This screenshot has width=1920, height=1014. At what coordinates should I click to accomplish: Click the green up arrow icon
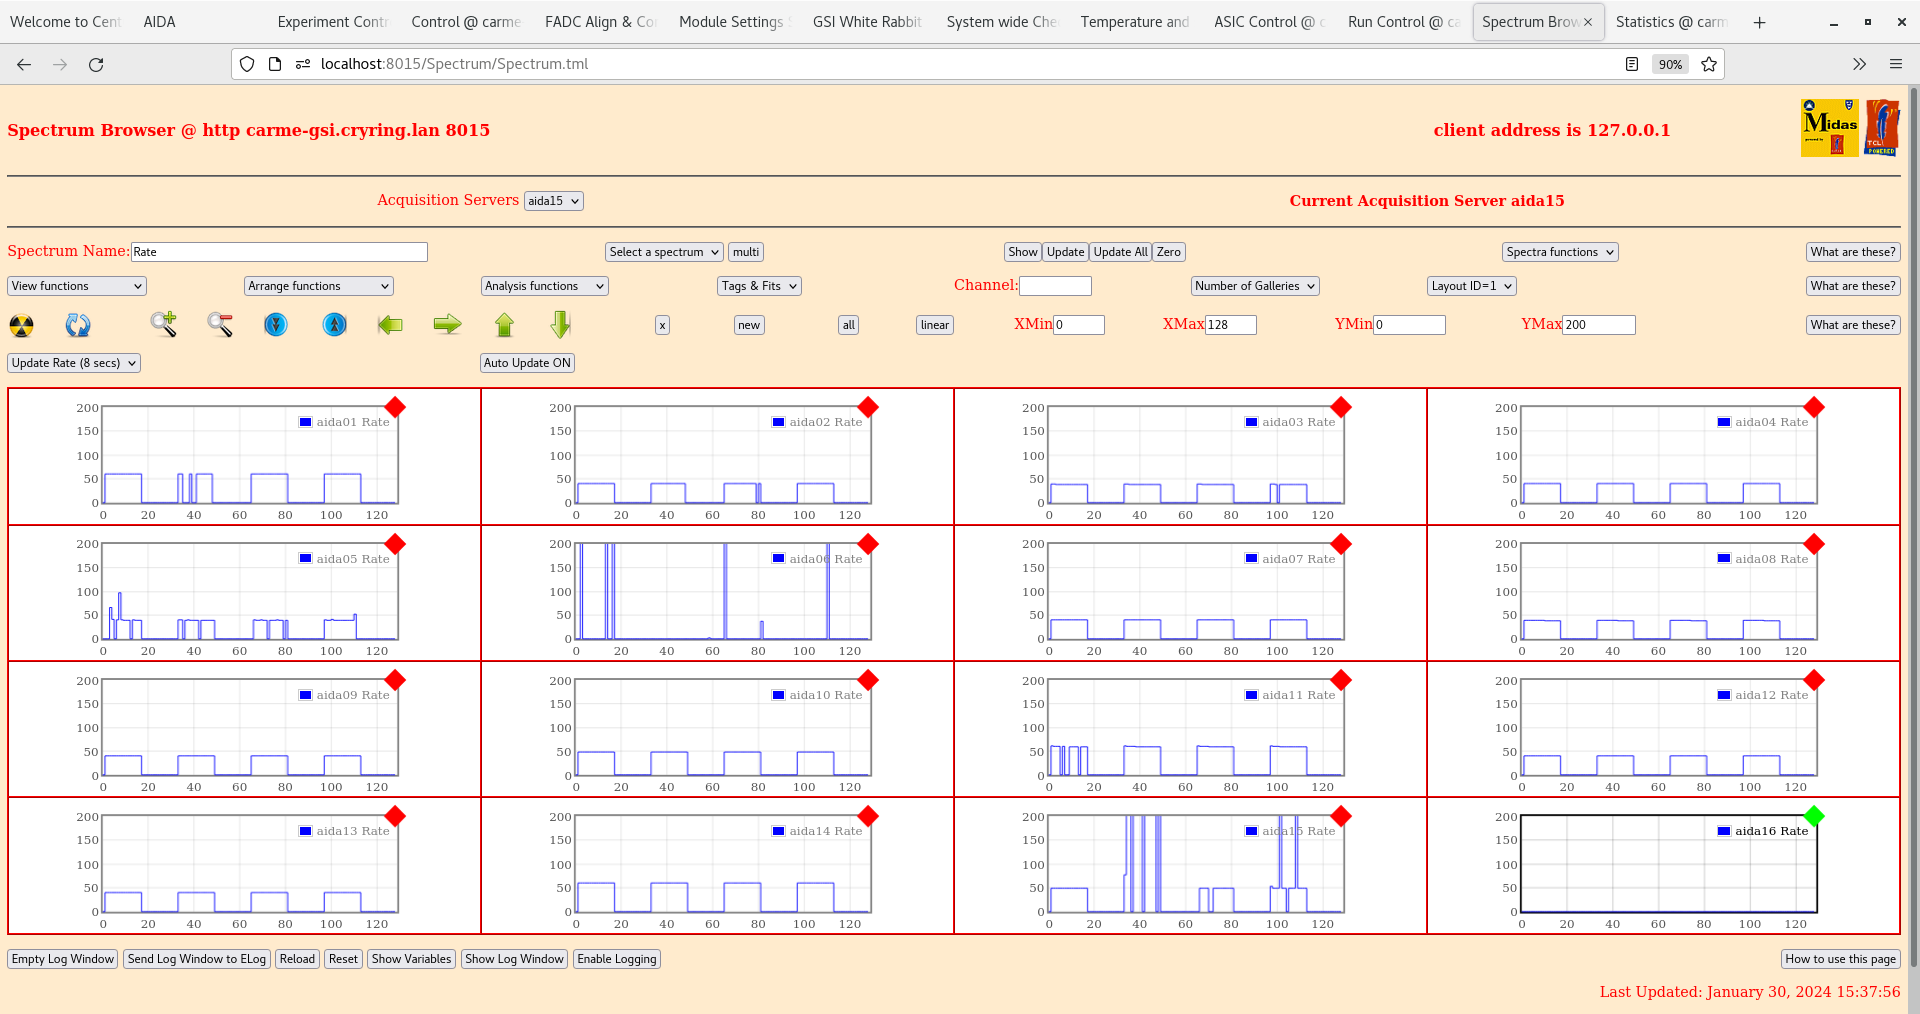pyautogui.click(x=504, y=325)
